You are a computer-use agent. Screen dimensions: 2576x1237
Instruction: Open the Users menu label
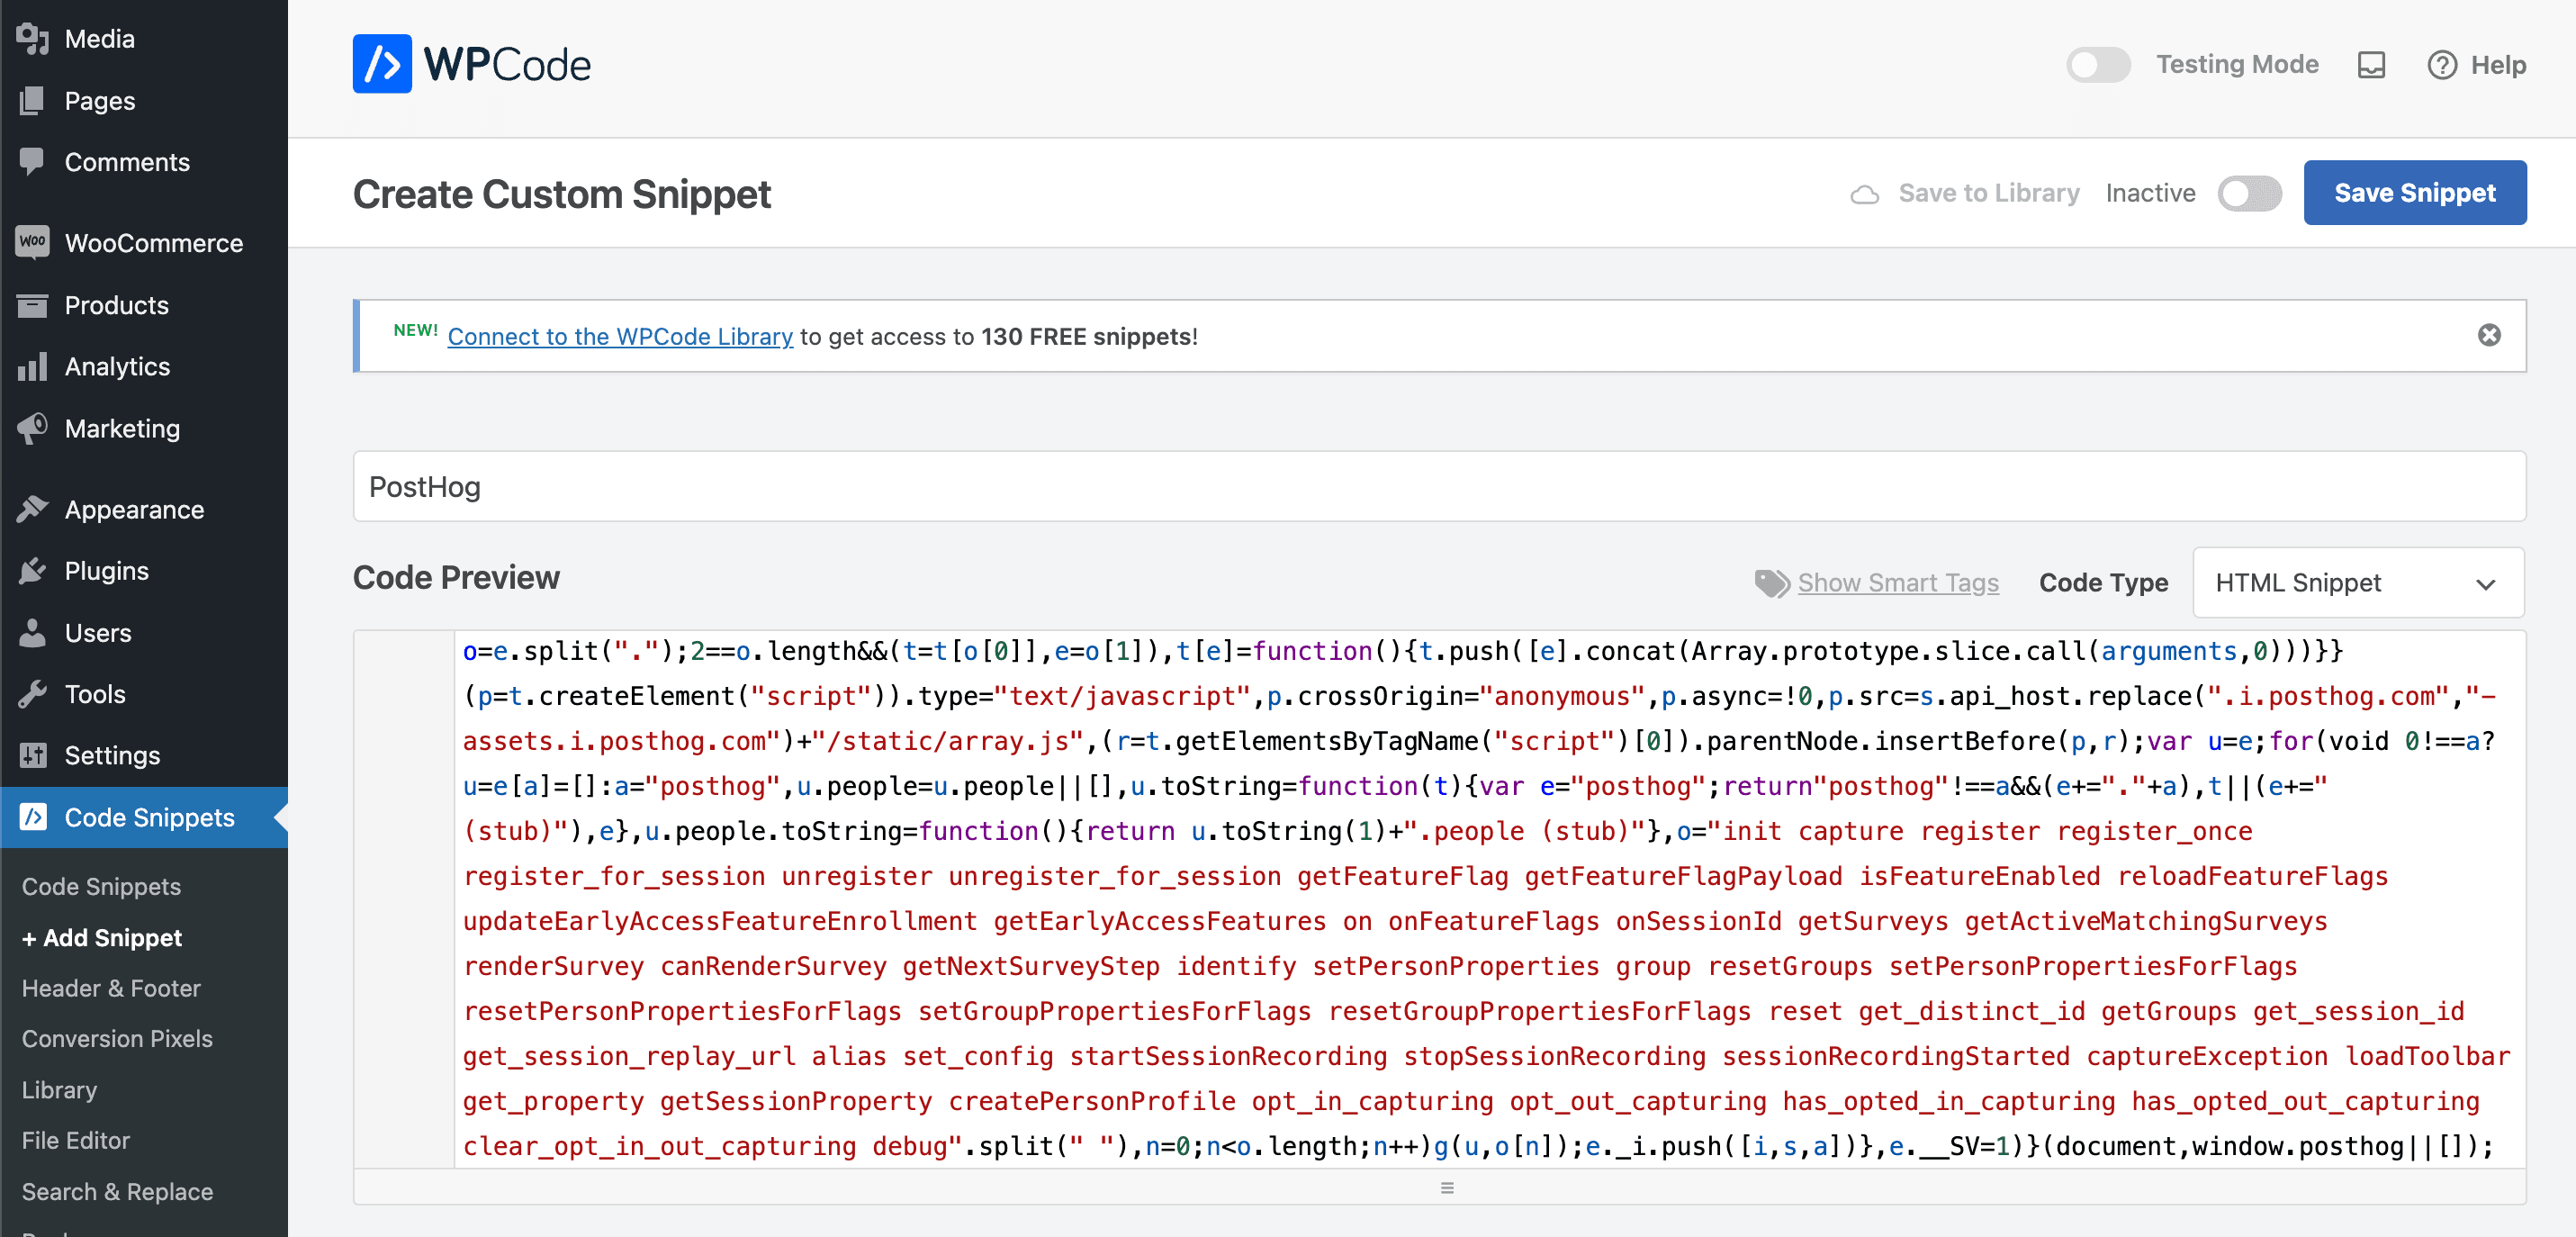click(x=98, y=633)
